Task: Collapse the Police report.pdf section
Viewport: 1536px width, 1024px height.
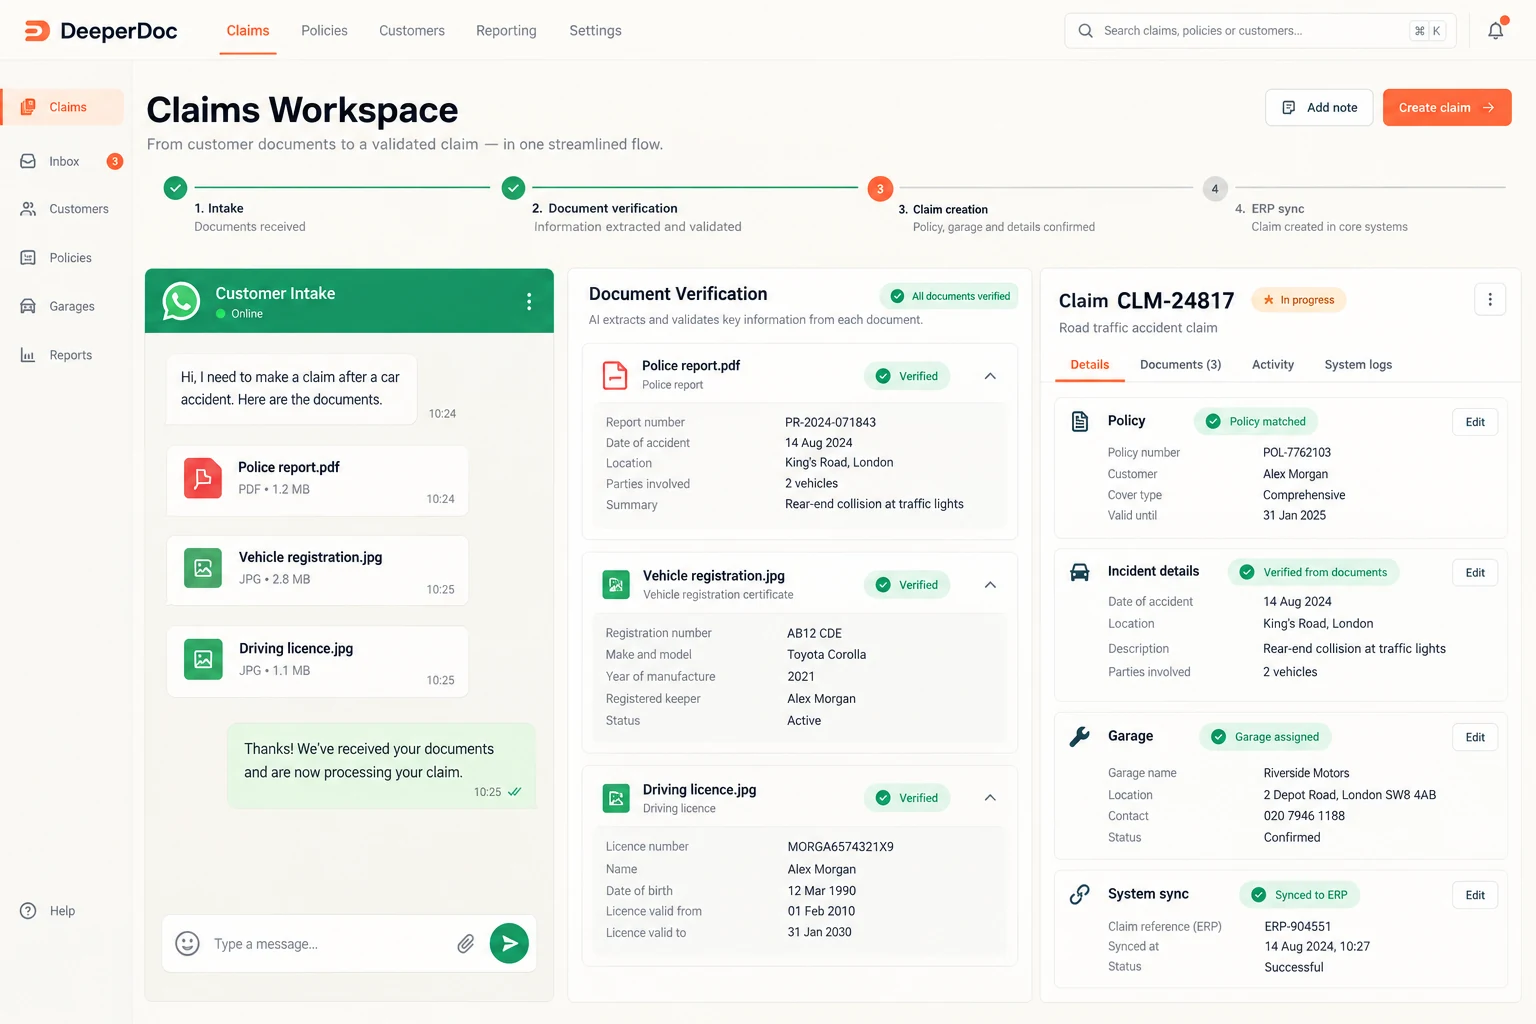Action: point(990,376)
